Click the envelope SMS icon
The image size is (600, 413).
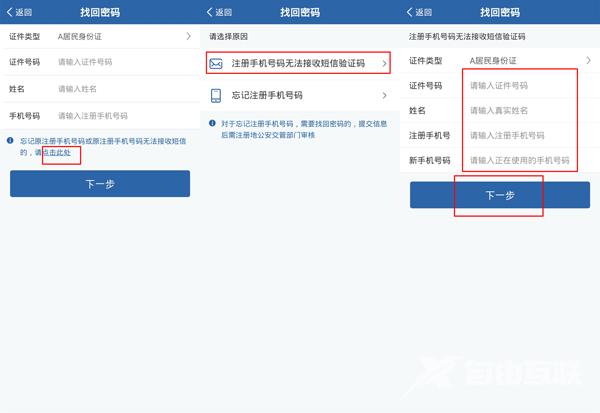point(216,64)
